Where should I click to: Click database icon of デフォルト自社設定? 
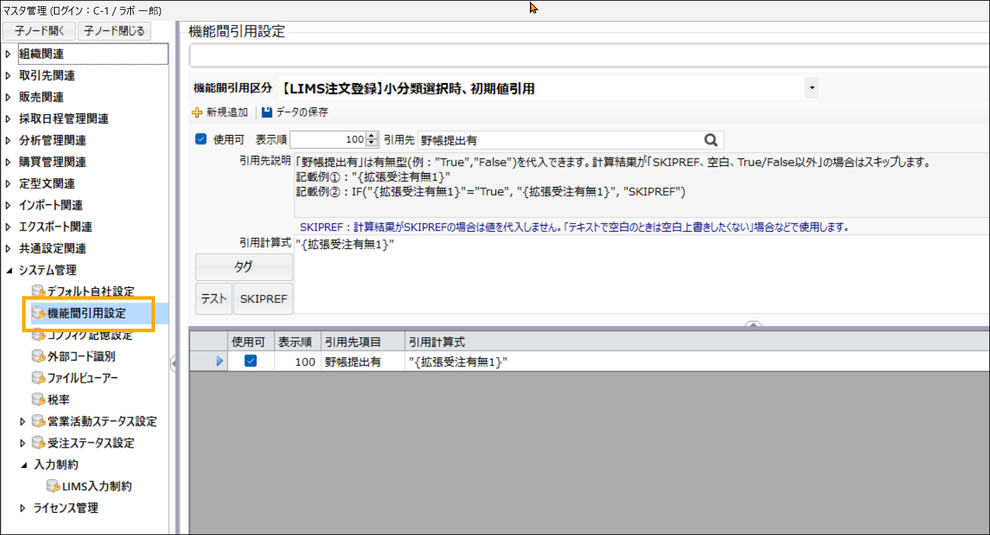coord(39,291)
